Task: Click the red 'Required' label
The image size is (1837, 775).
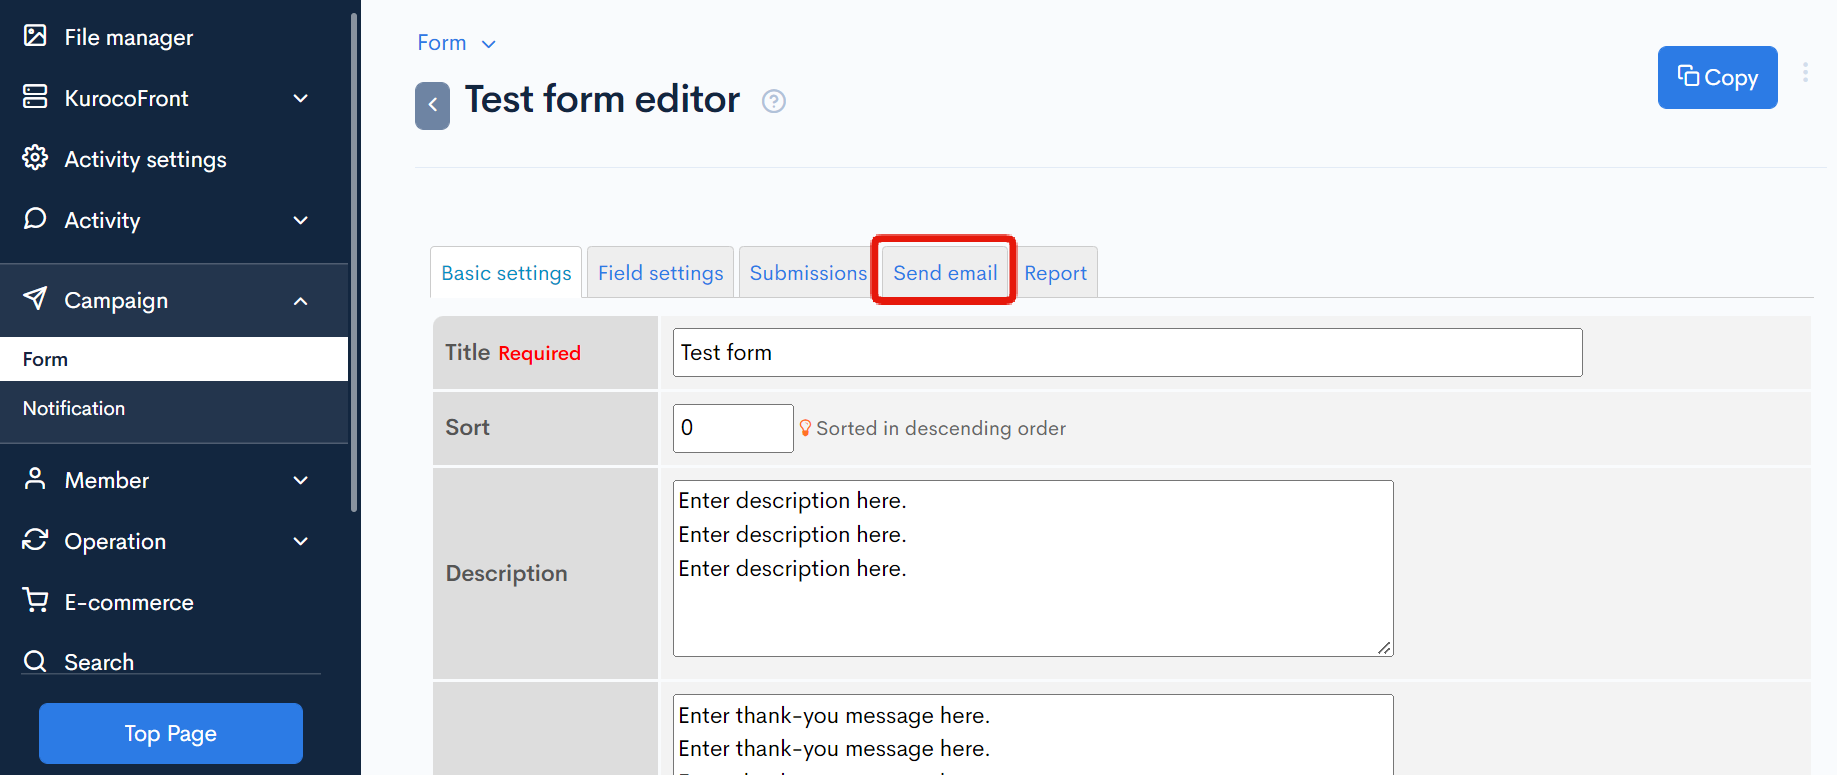Action: tap(539, 353)
